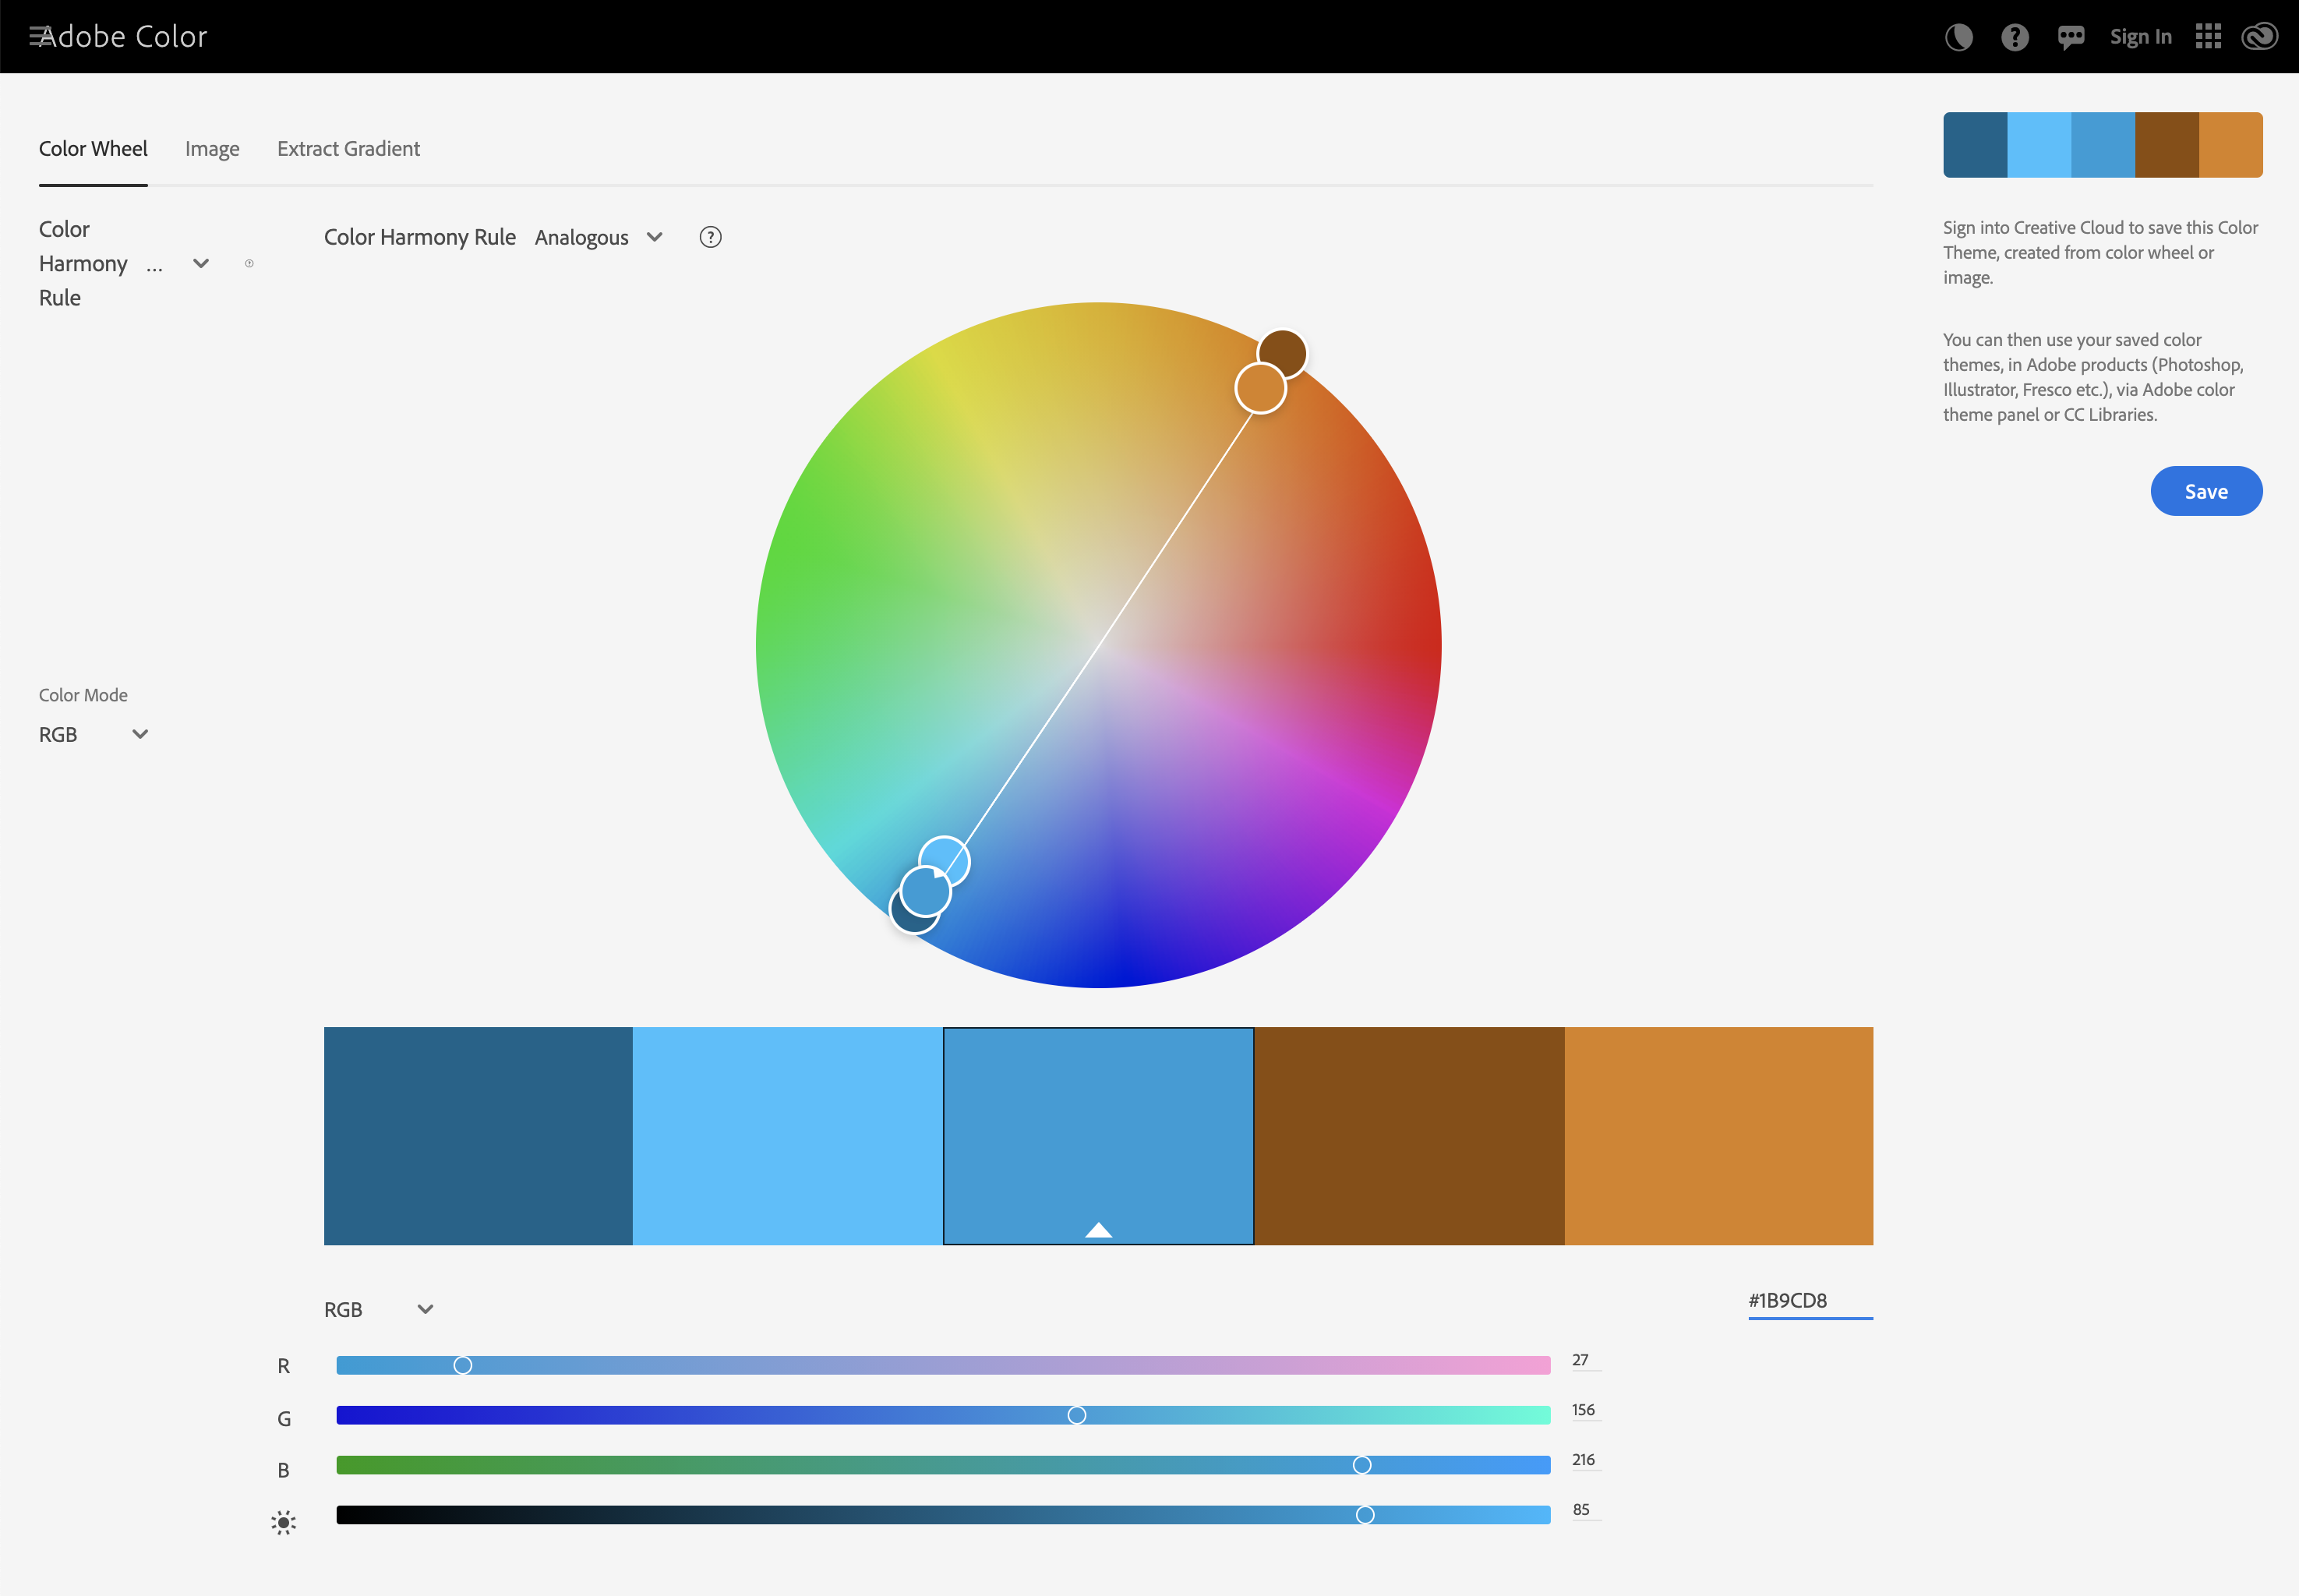Click the medium blue swatch in theme preview
This screenshot has height=1596, width=2299.
pos(2103,145)
